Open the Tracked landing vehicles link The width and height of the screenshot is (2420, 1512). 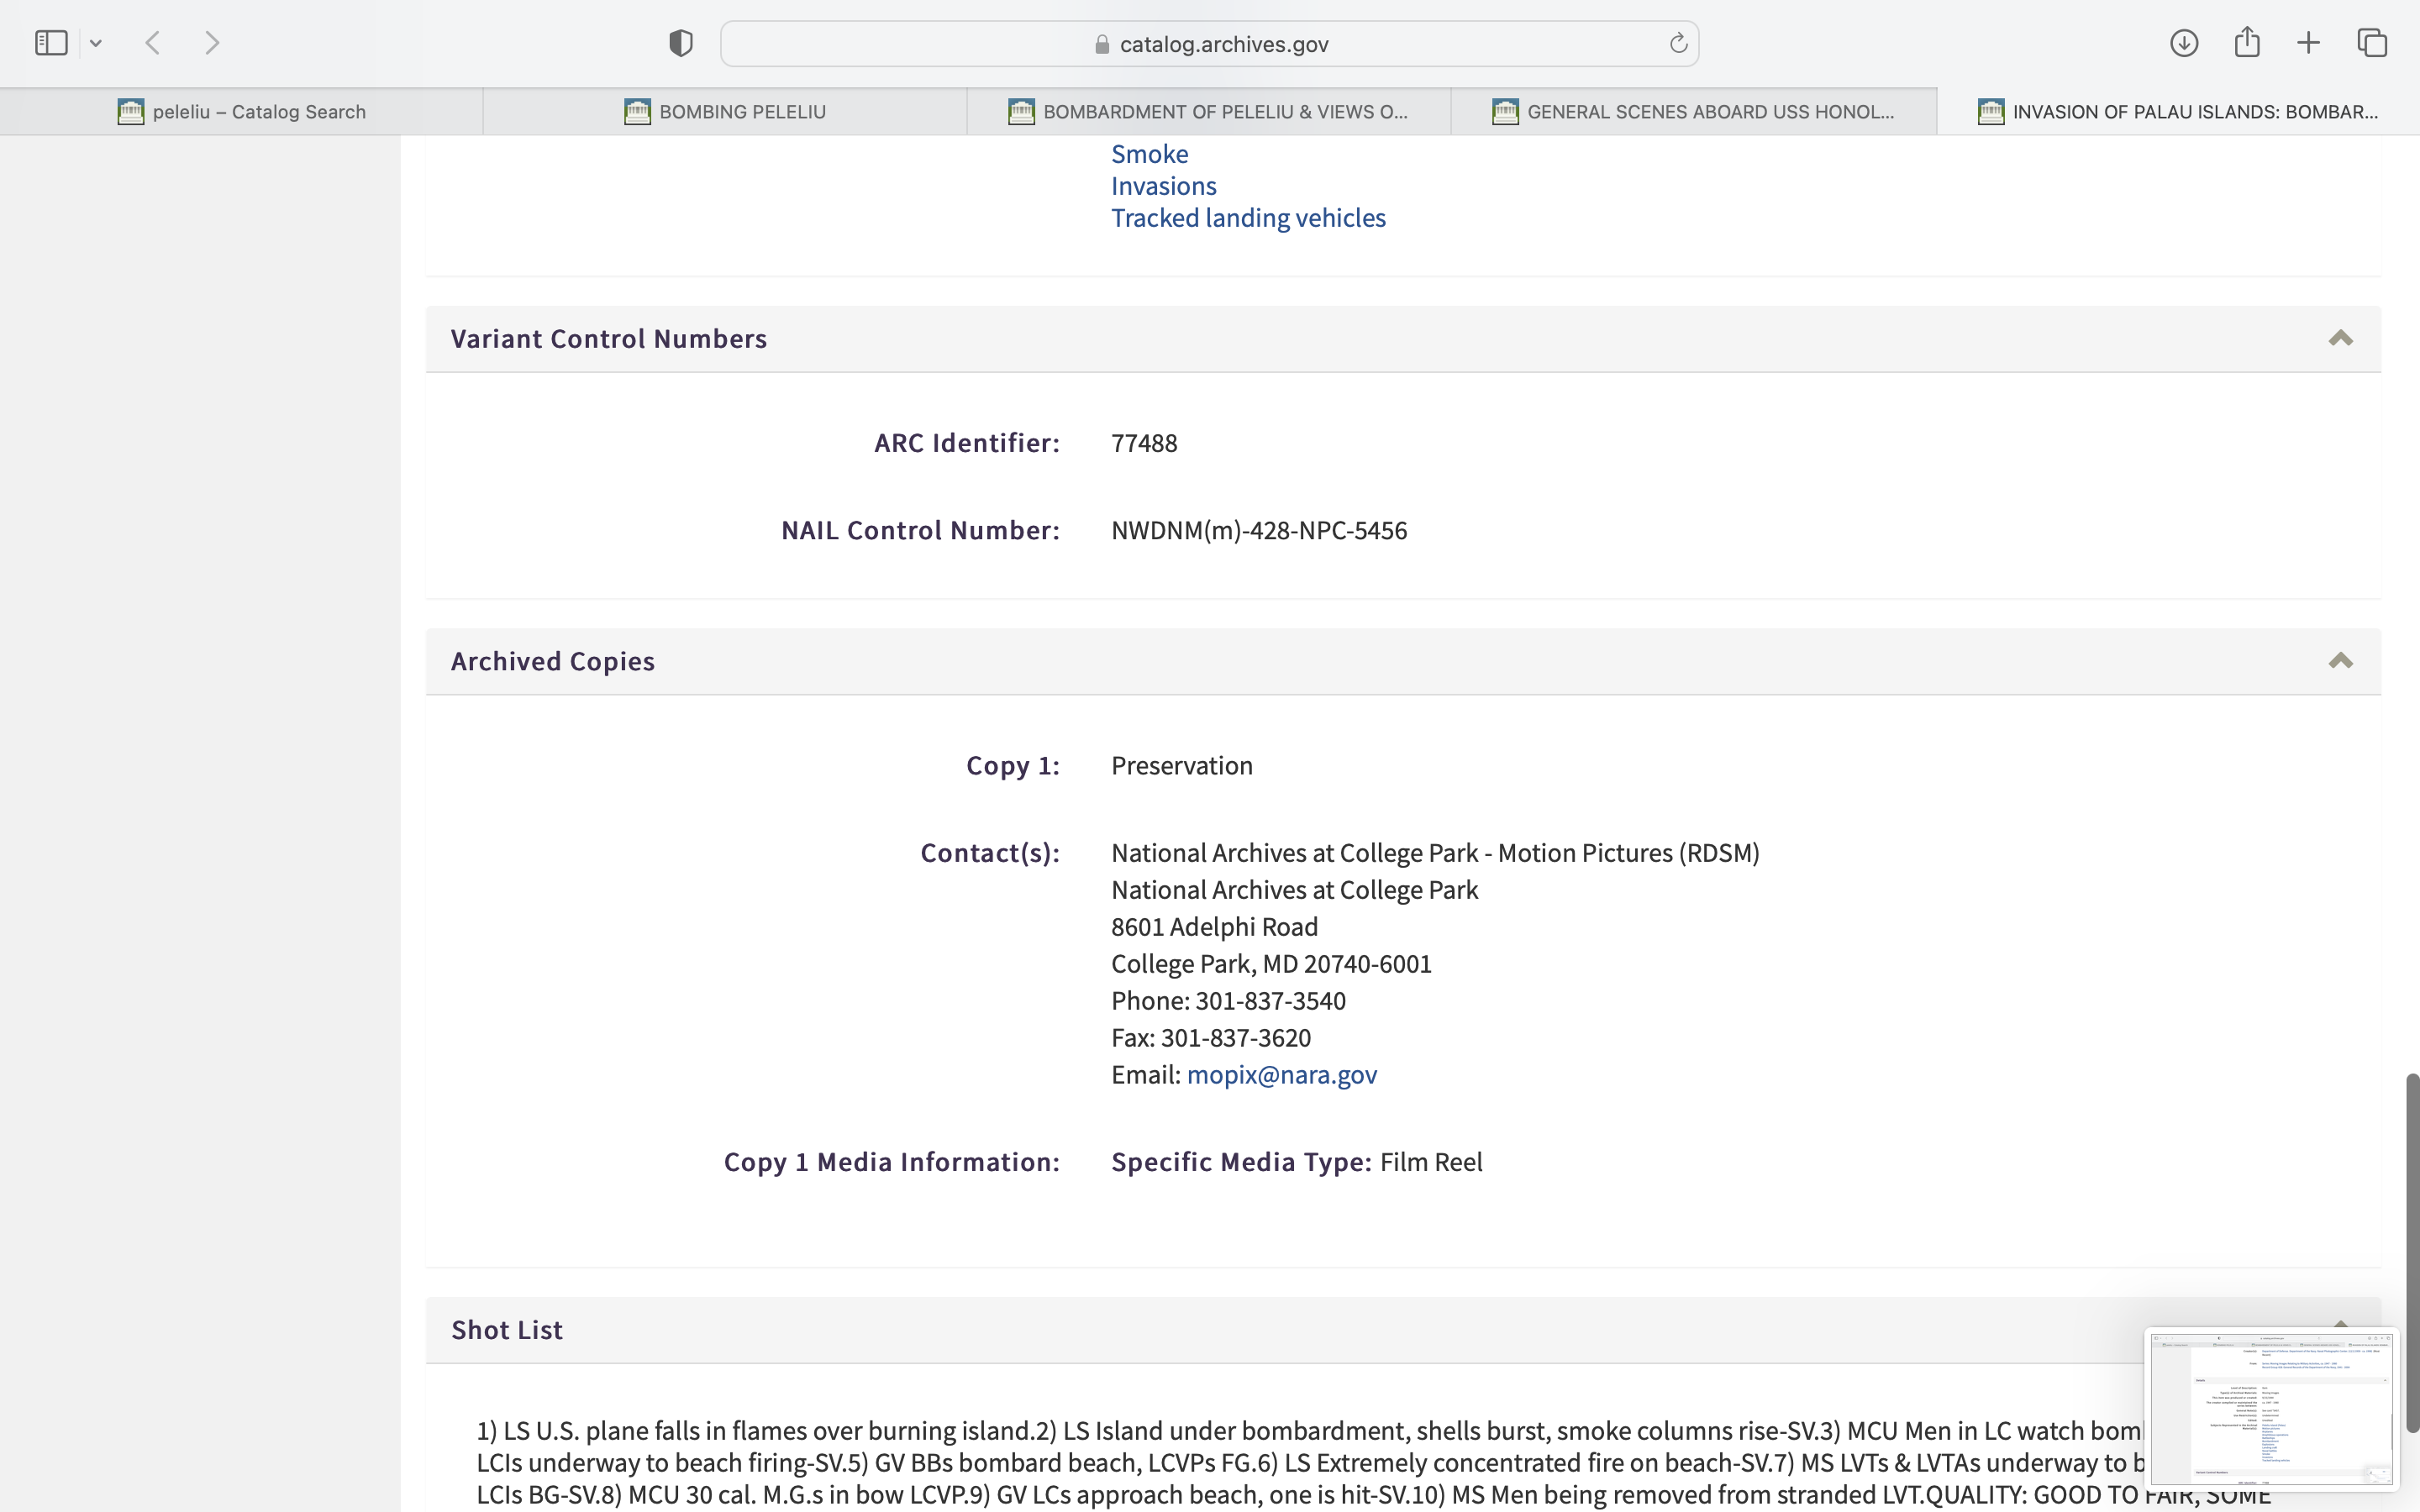[1248, 218]
